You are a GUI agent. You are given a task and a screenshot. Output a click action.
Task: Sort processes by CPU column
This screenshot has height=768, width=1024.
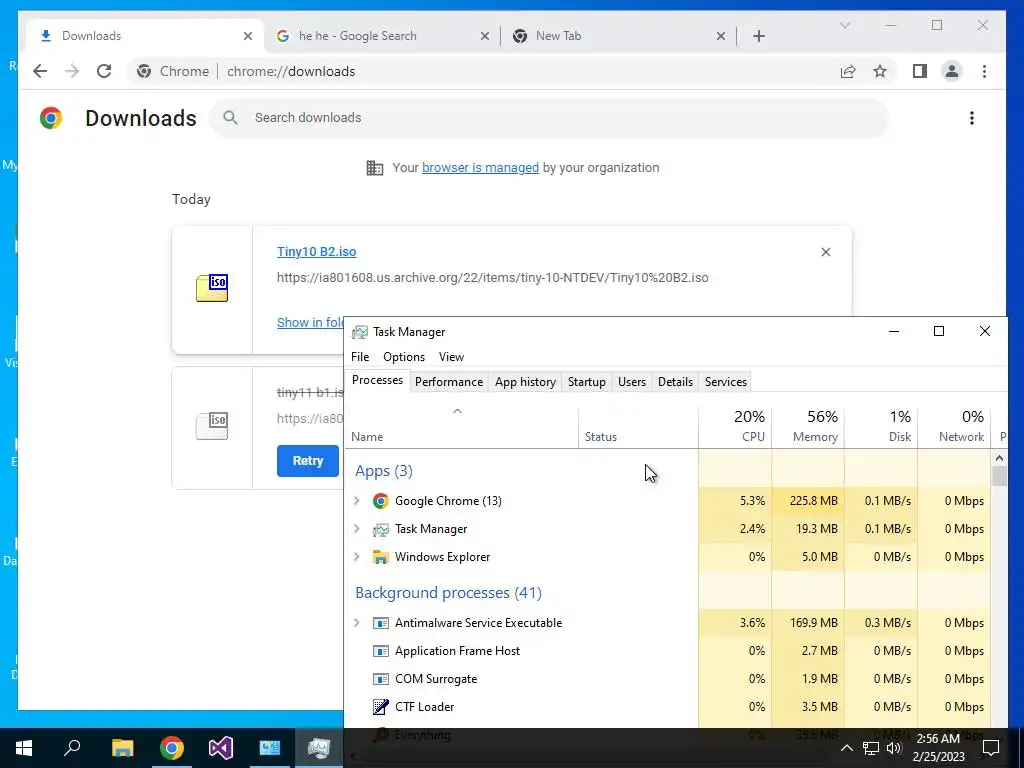(735, 426)
